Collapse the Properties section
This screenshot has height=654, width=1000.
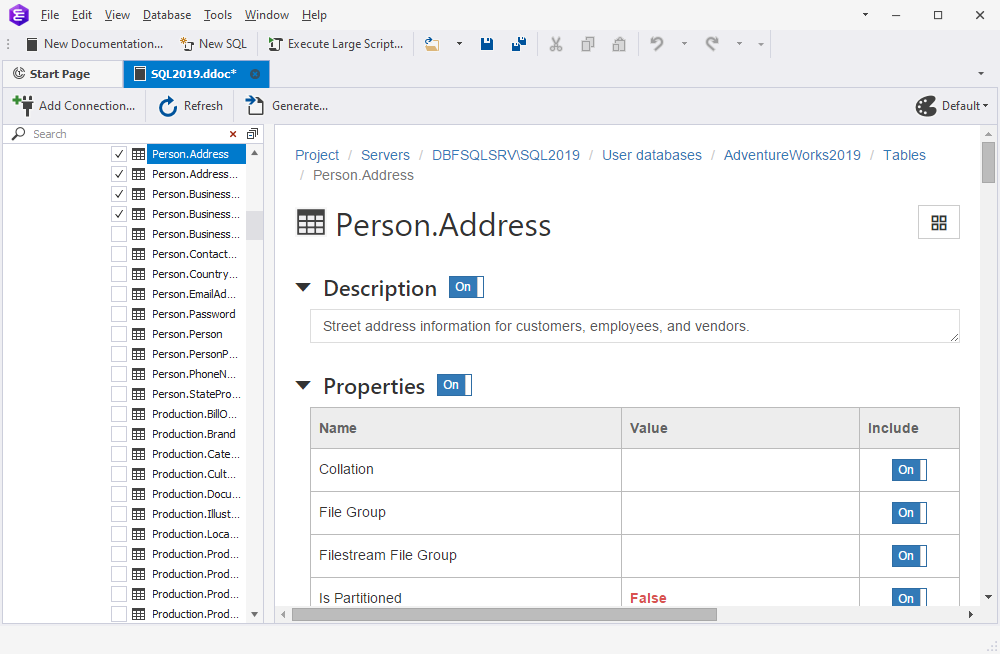304,385
